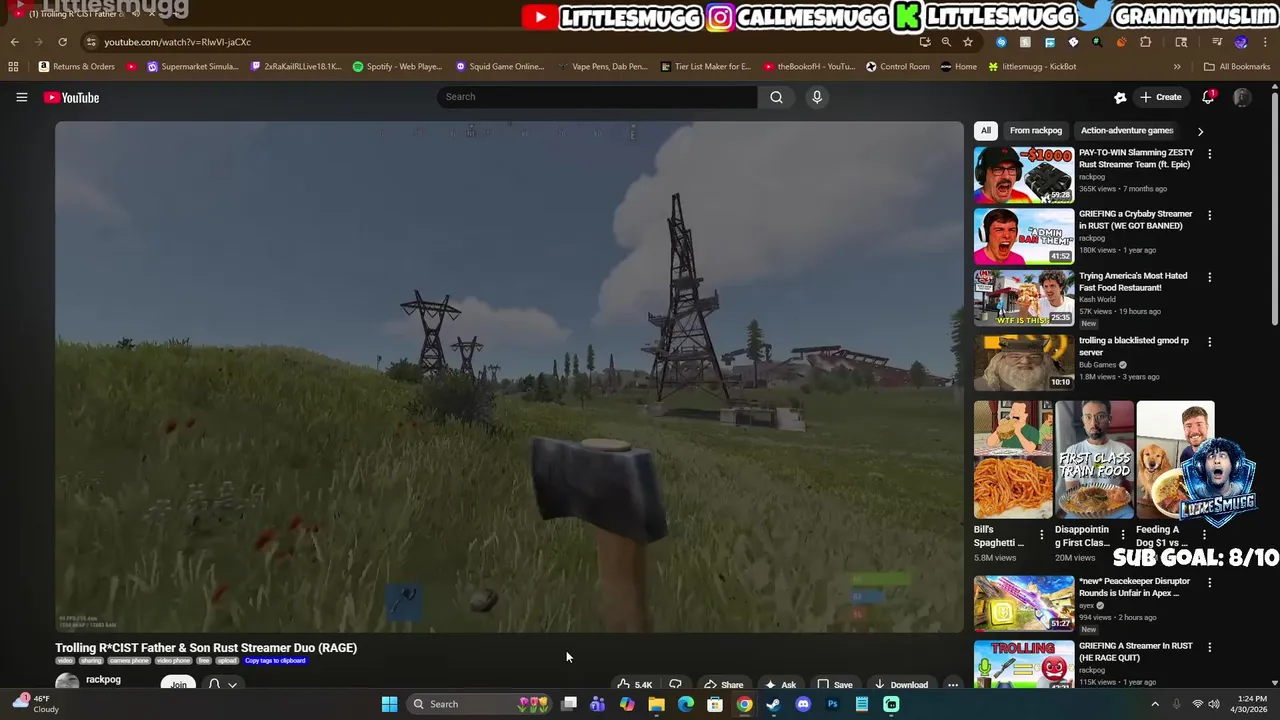Screen dimensions: 1280x720
Task: Open options for Peacekeeper Disruptor Rounds video
Action: pyautogui.click(x=1209, y=582)
